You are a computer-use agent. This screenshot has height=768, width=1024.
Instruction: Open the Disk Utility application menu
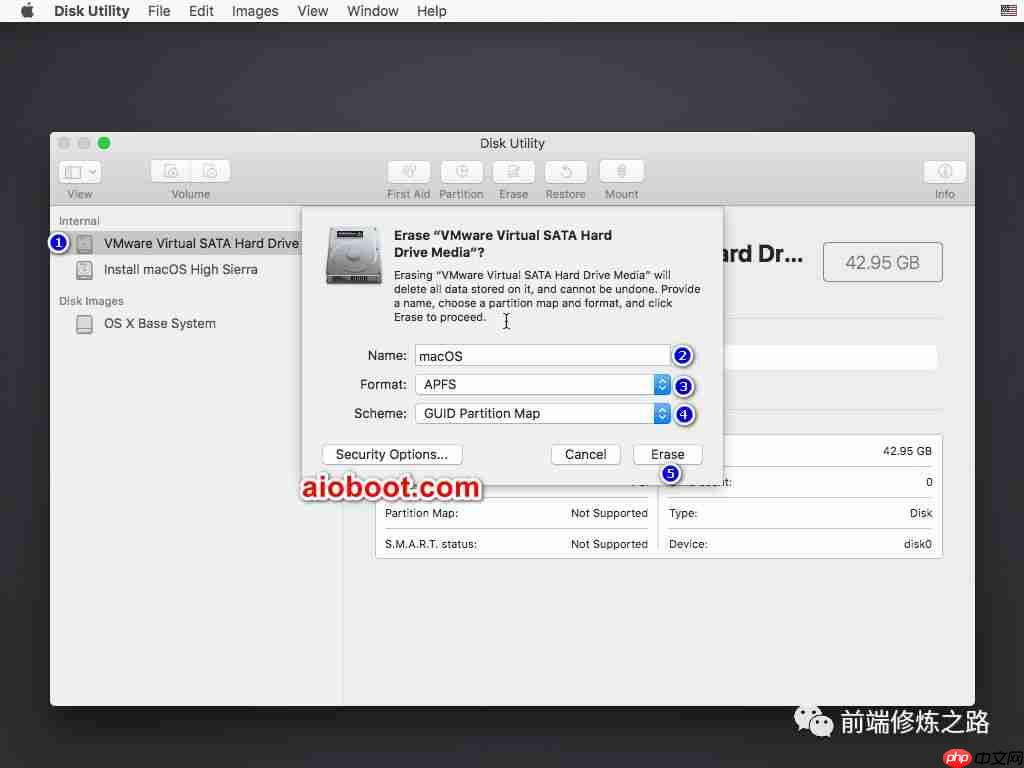point(91,11)
